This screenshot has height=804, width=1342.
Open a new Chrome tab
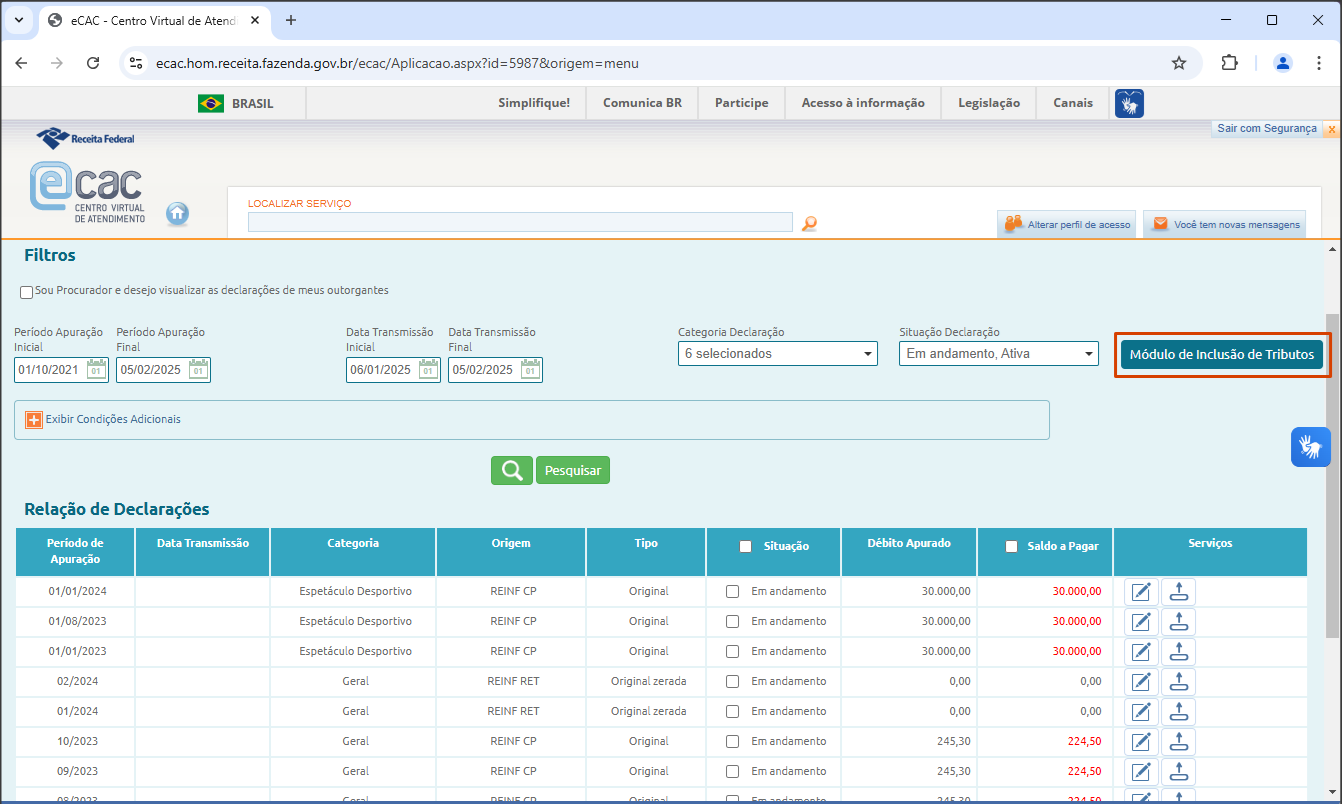coord(291,20)
